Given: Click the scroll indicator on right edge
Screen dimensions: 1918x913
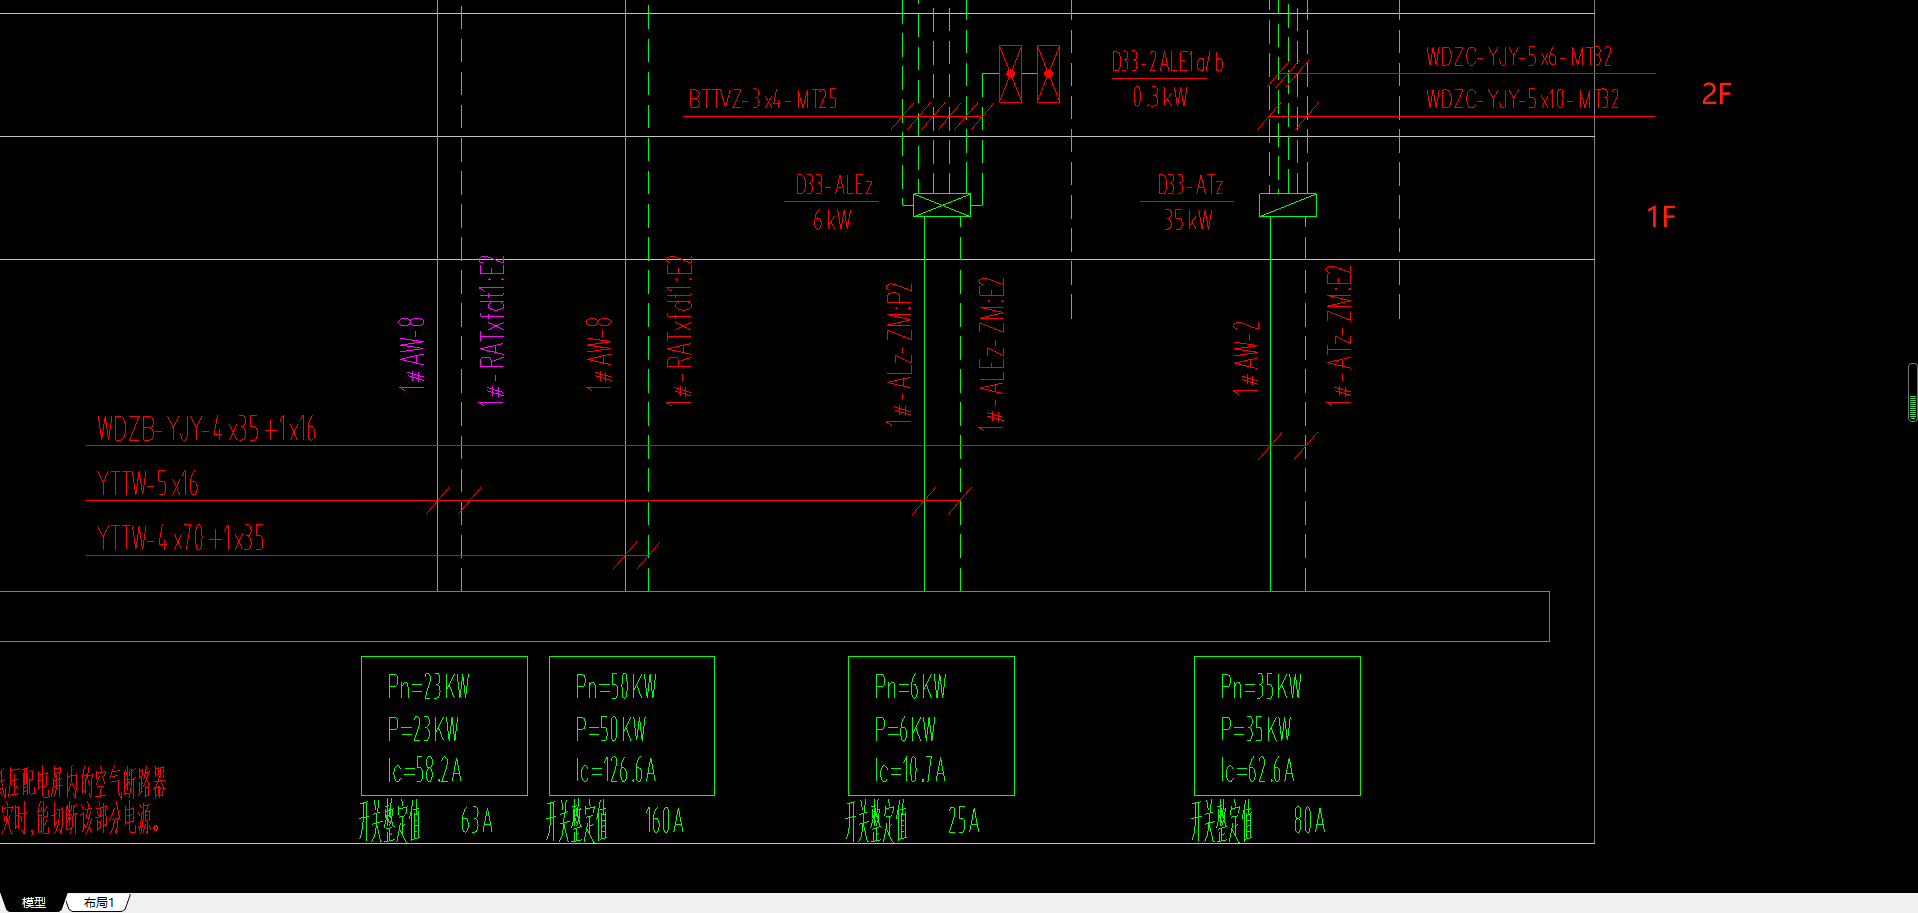Looking at the screenshot, I should (1913, 392).
